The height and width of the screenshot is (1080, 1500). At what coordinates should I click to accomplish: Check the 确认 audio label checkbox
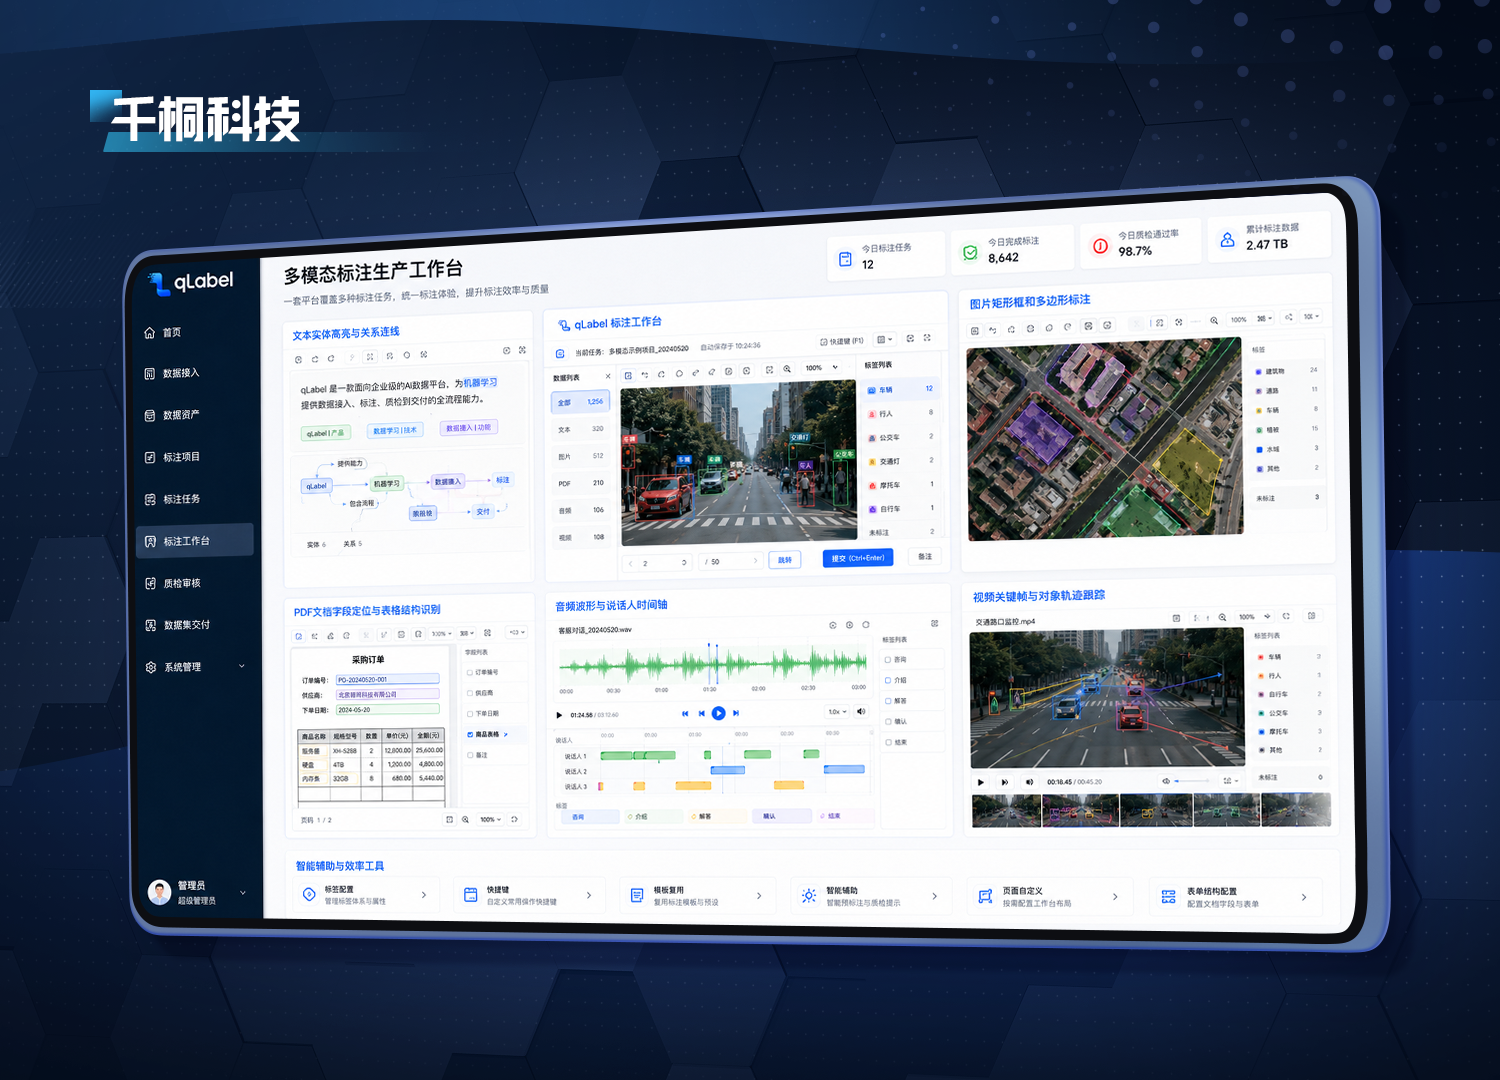pos(888,721)
